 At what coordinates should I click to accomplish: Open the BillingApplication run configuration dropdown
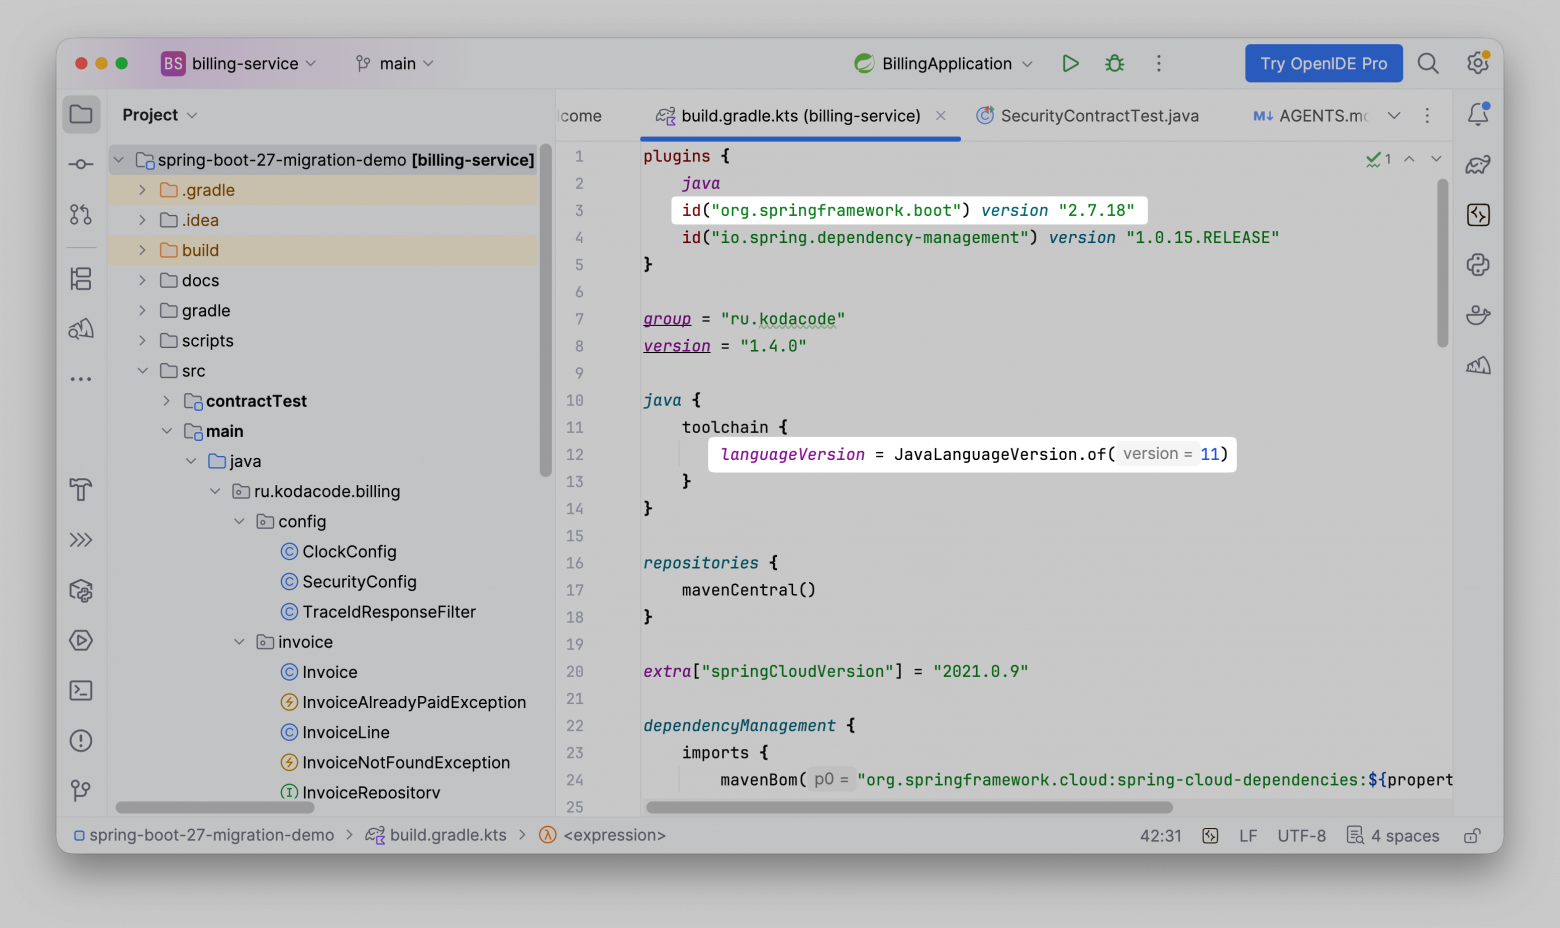click(x=944, y=63)
